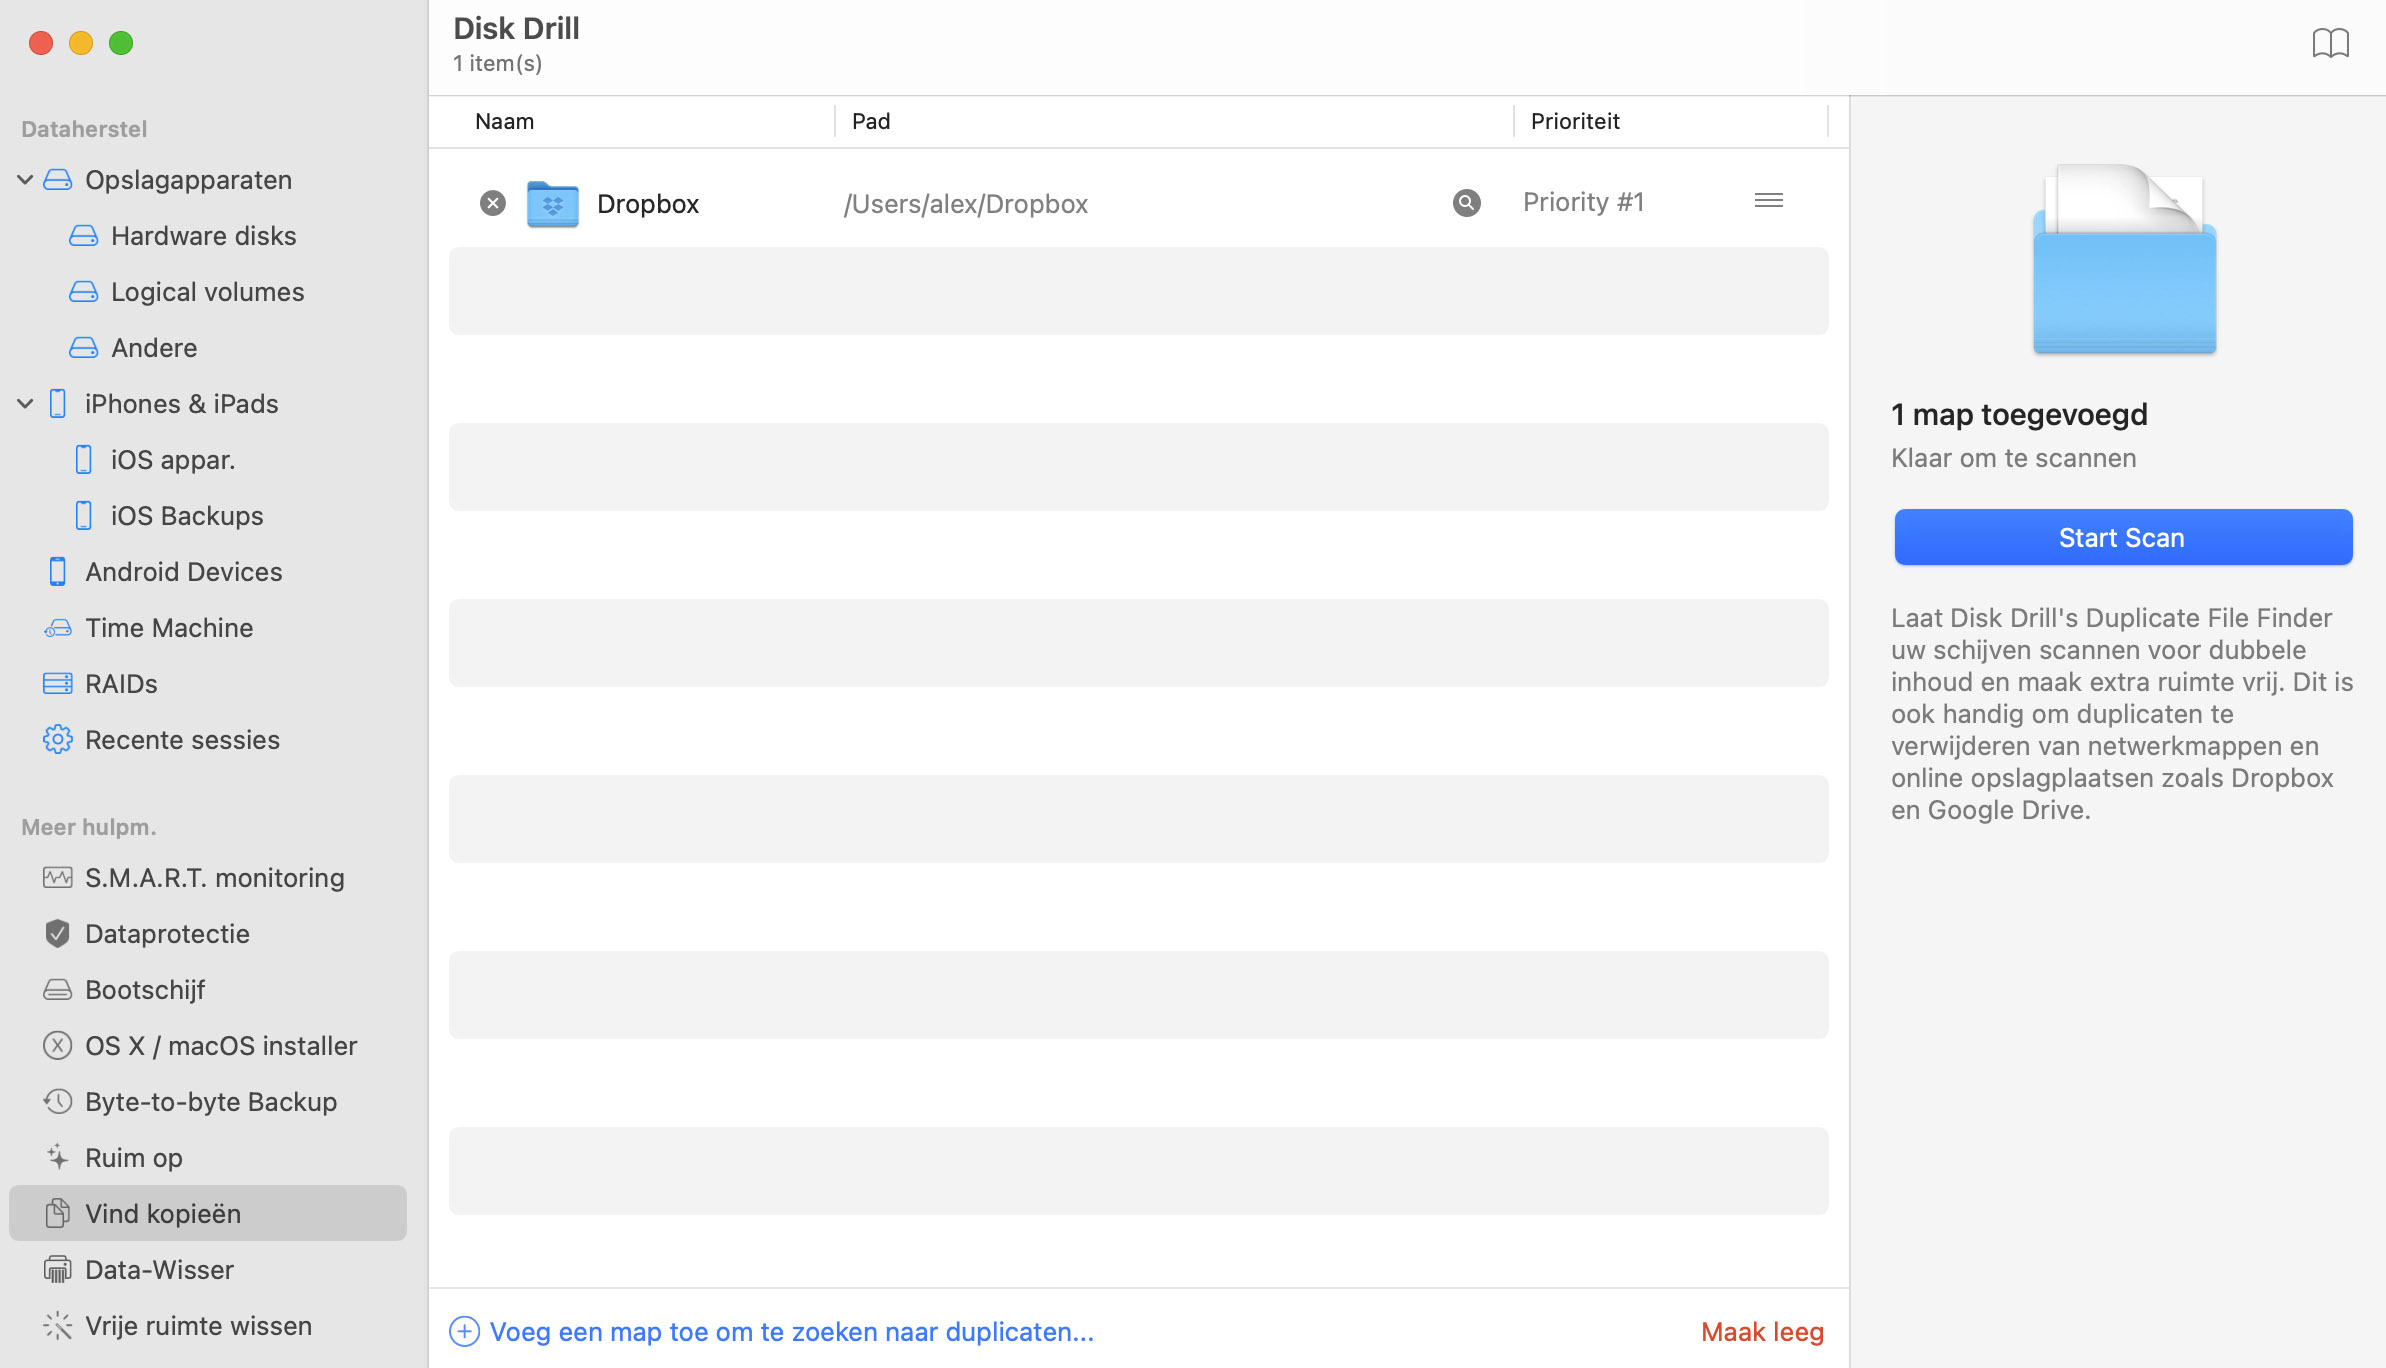This screenshot has width=2386, height=1368.
Task: Collapse the iPhones & iPads section
Action: 25,404
